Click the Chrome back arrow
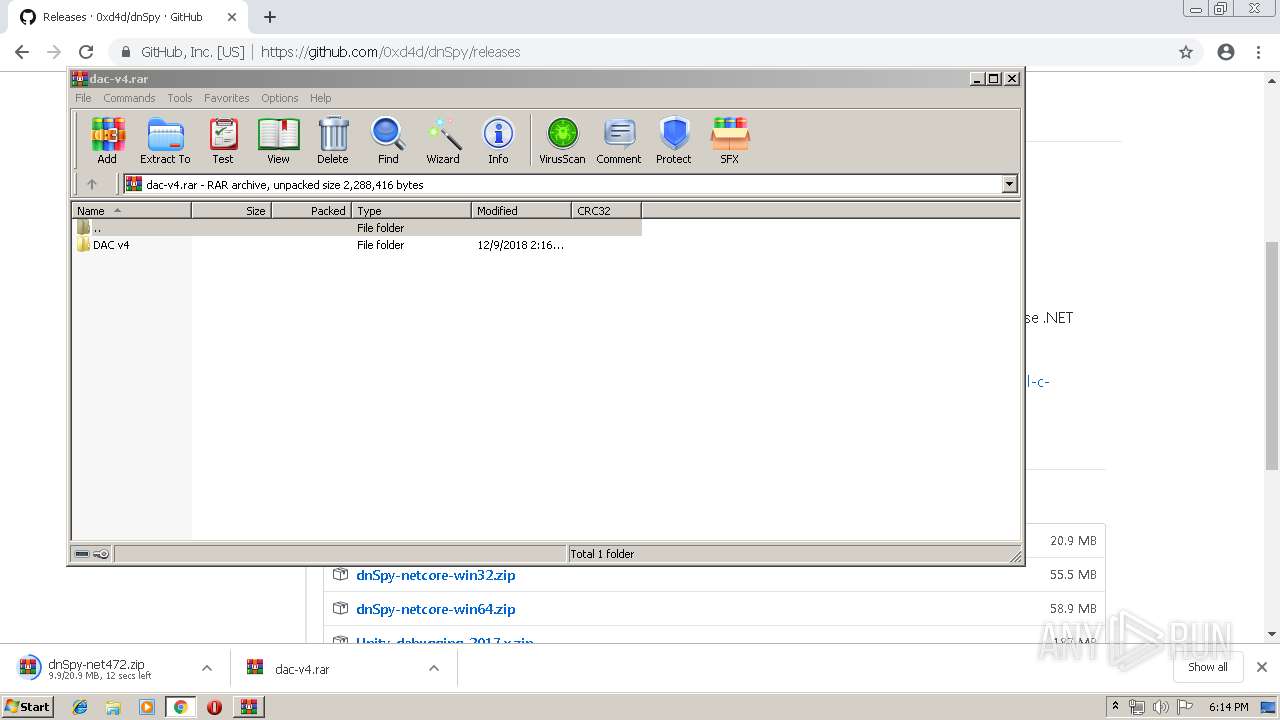 click(x=22, y=52)
